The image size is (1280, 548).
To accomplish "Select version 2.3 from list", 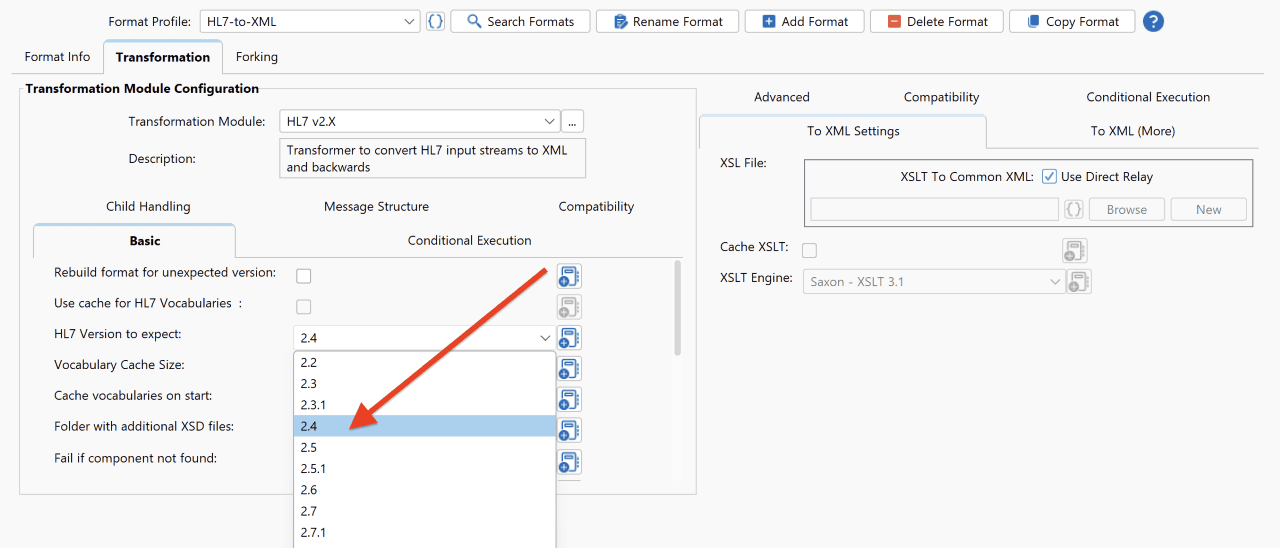I will (424, 384).
